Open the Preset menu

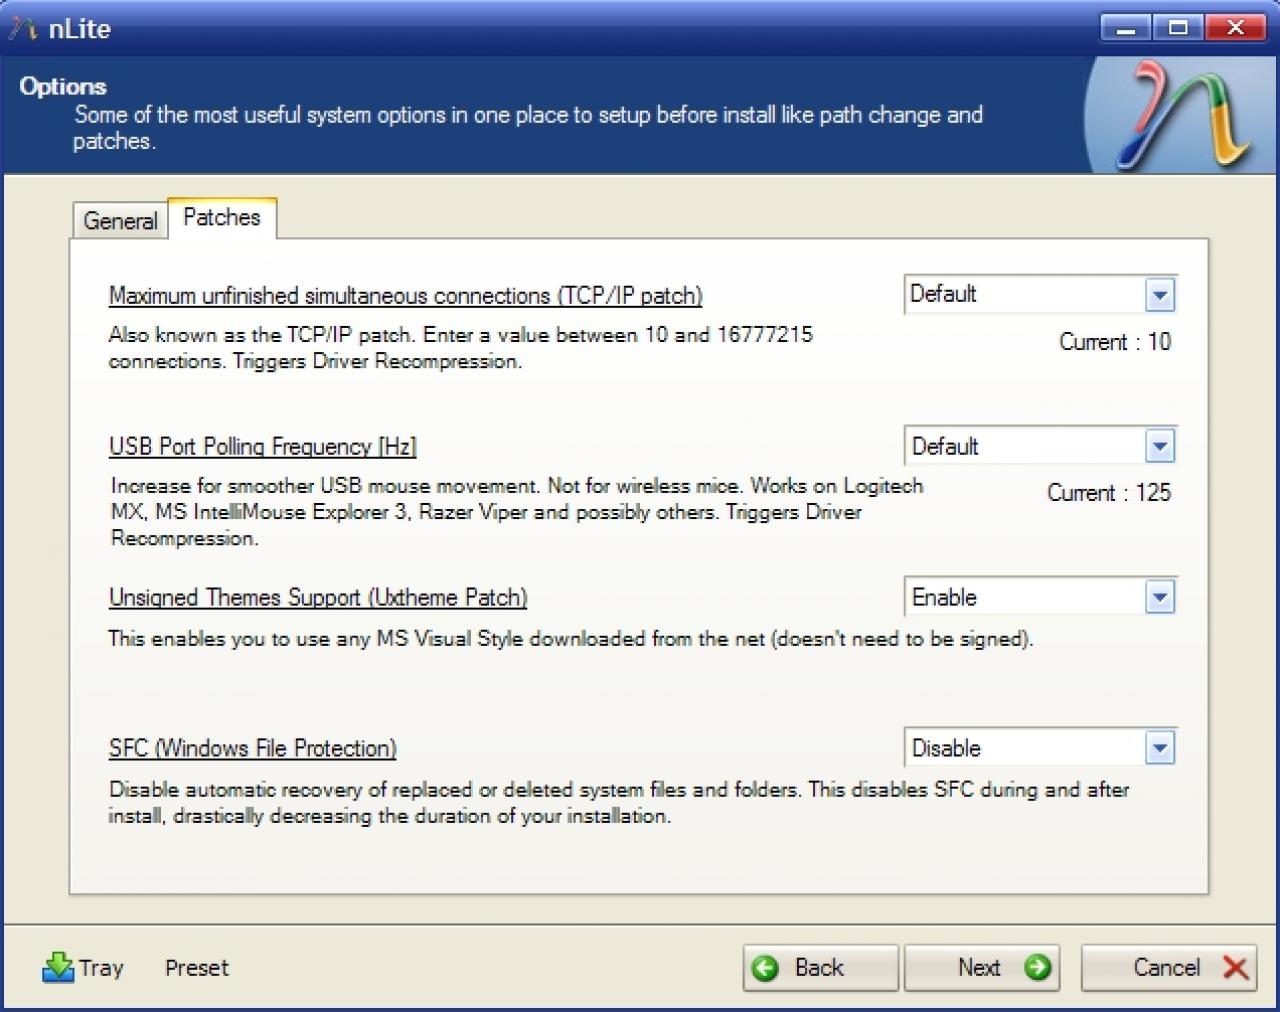pos(197,968)
